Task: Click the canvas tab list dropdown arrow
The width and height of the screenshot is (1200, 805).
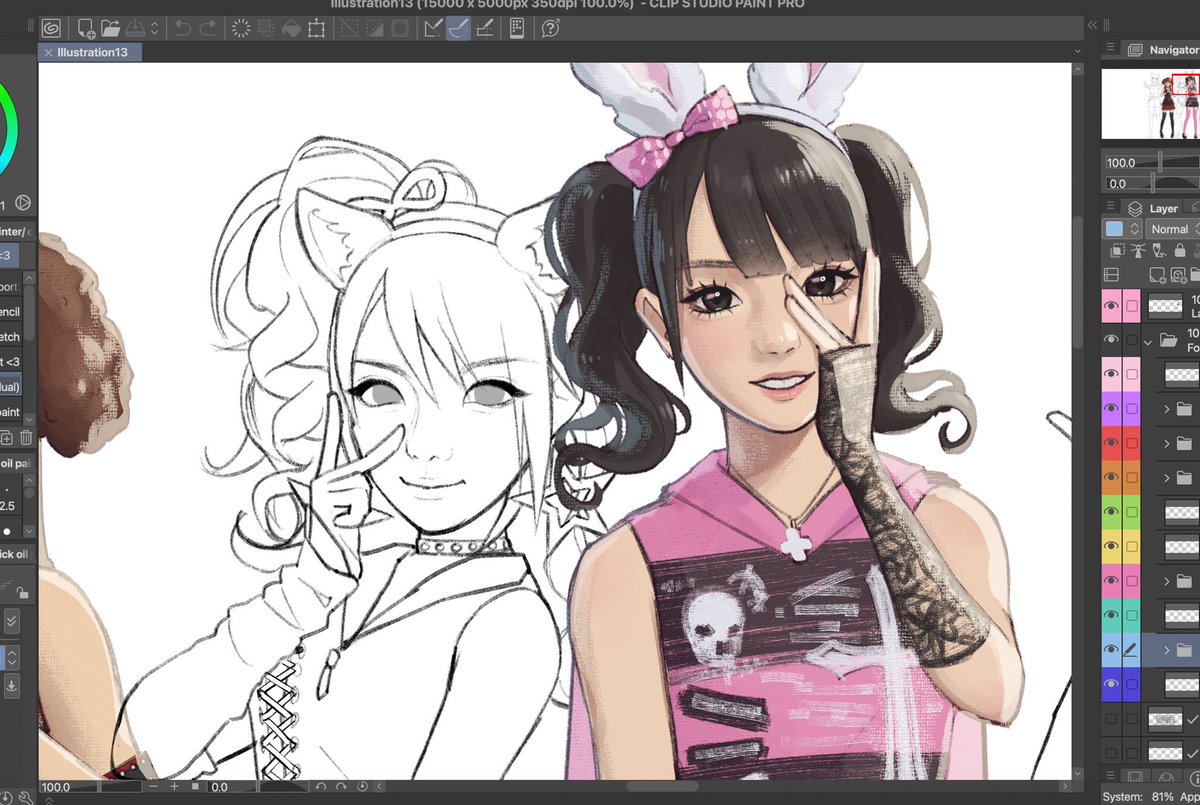Action: [1076, 51]
